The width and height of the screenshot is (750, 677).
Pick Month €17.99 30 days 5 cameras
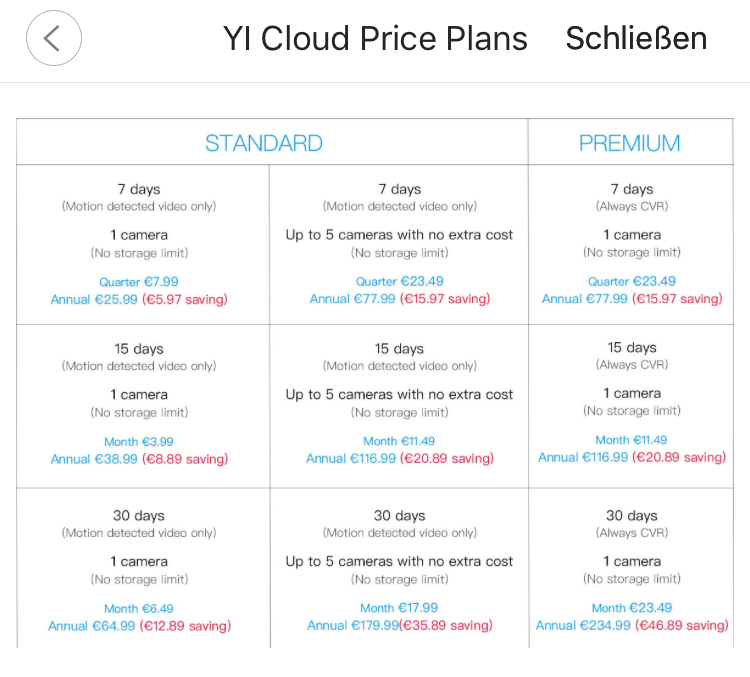(399, 608)
